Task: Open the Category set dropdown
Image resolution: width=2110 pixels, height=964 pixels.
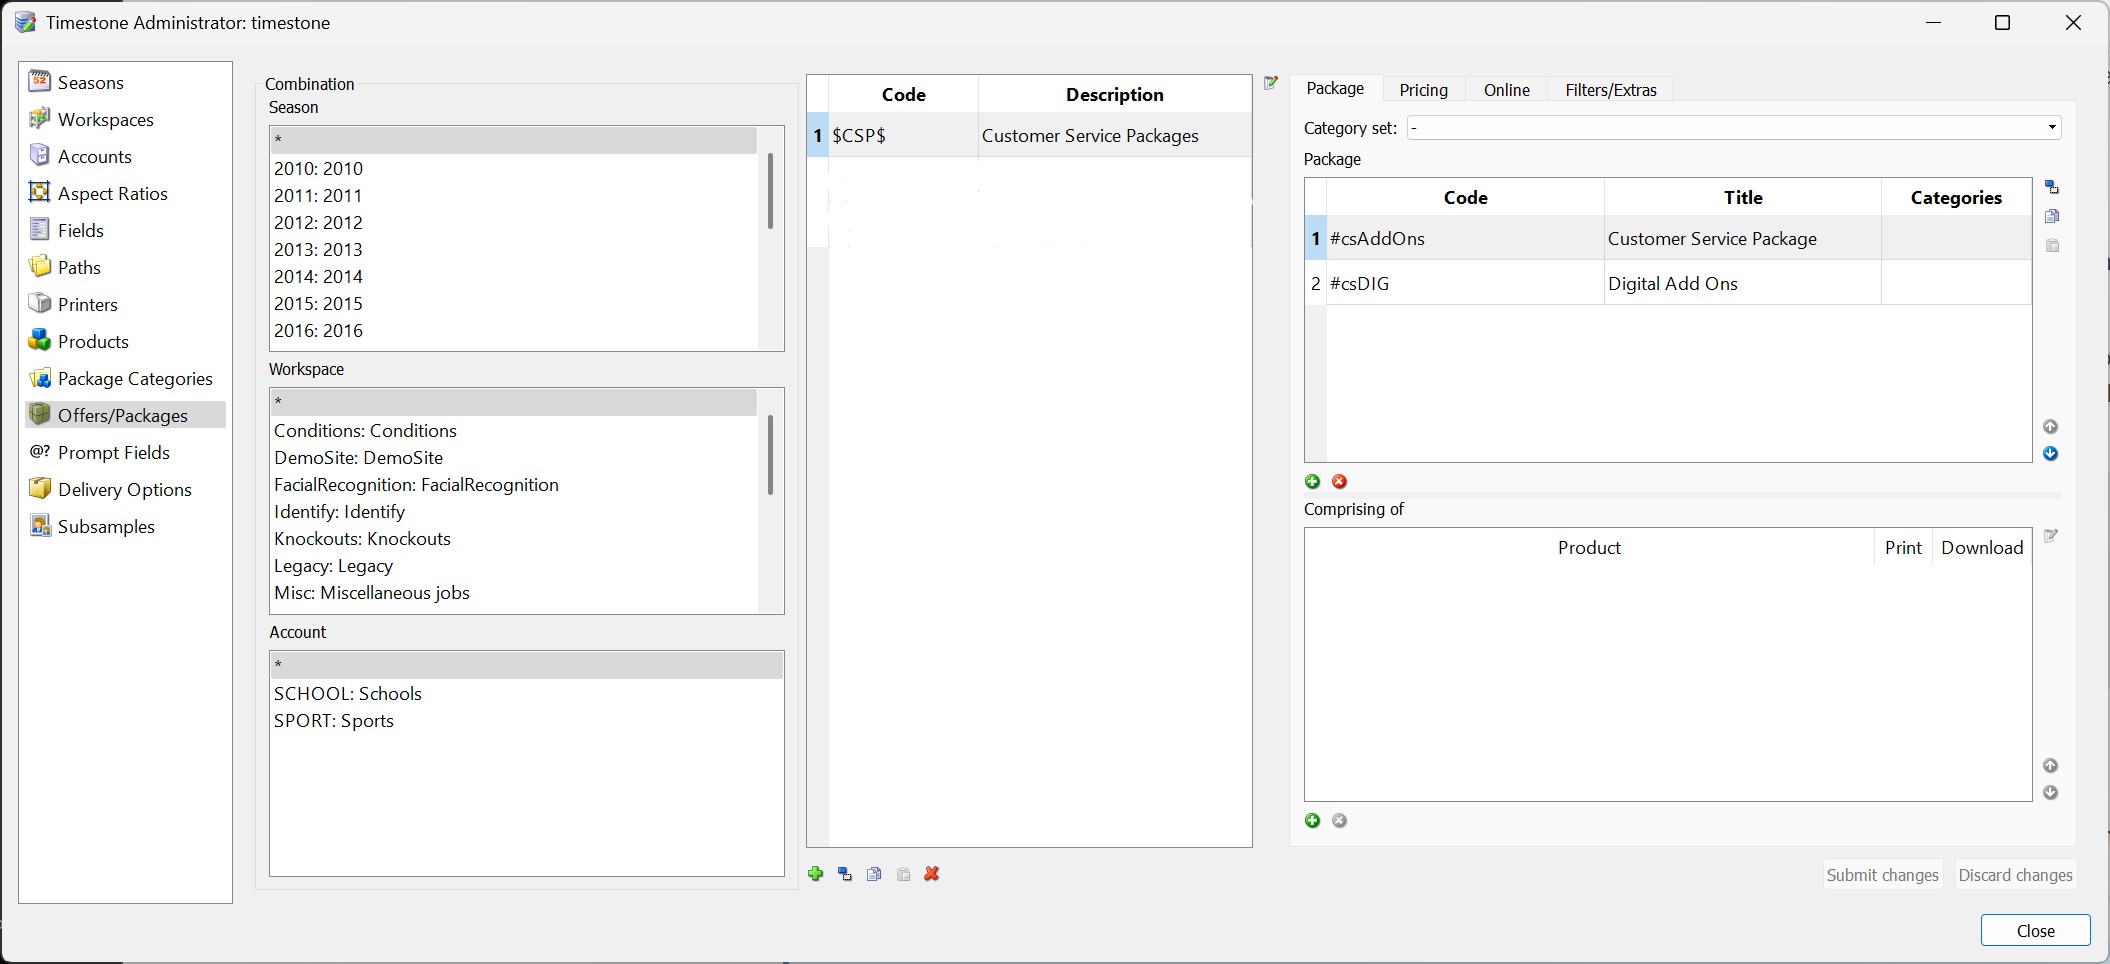Action: click(x=2052, y=128)
